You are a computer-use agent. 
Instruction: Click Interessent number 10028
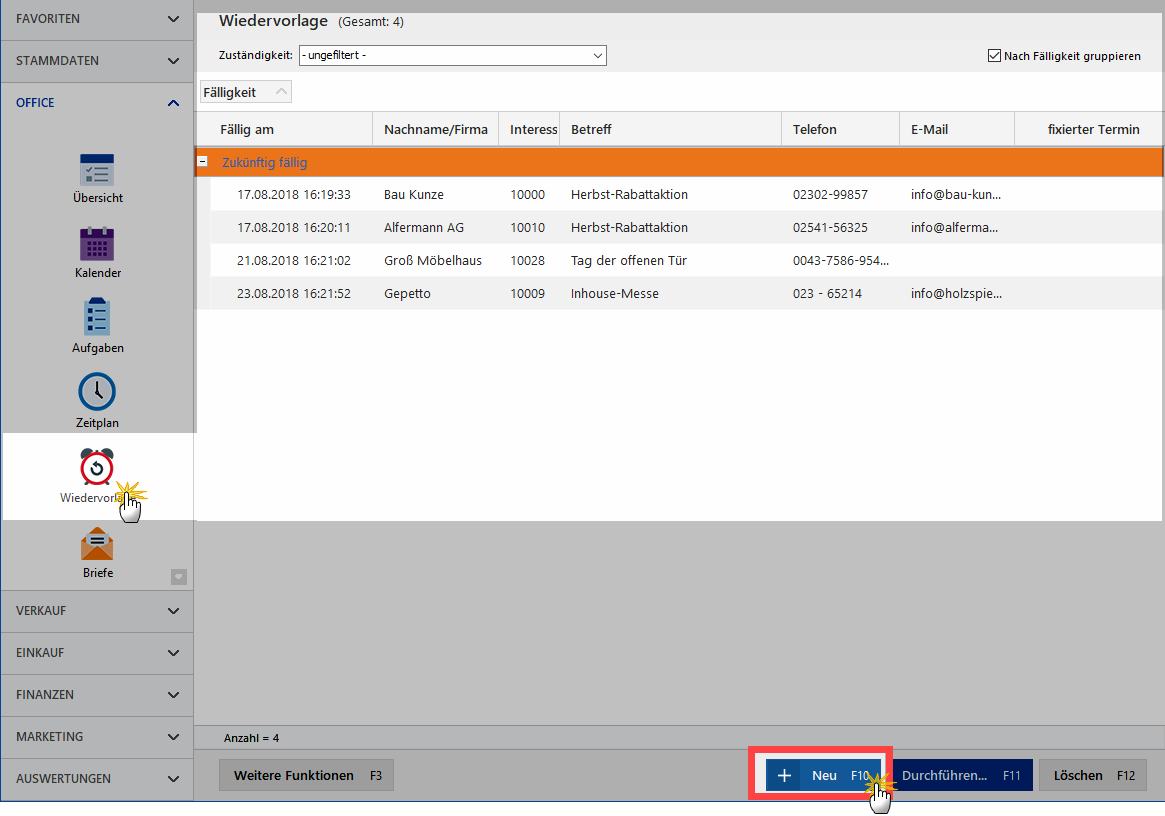pyautogui.click(x=528, y=261)
